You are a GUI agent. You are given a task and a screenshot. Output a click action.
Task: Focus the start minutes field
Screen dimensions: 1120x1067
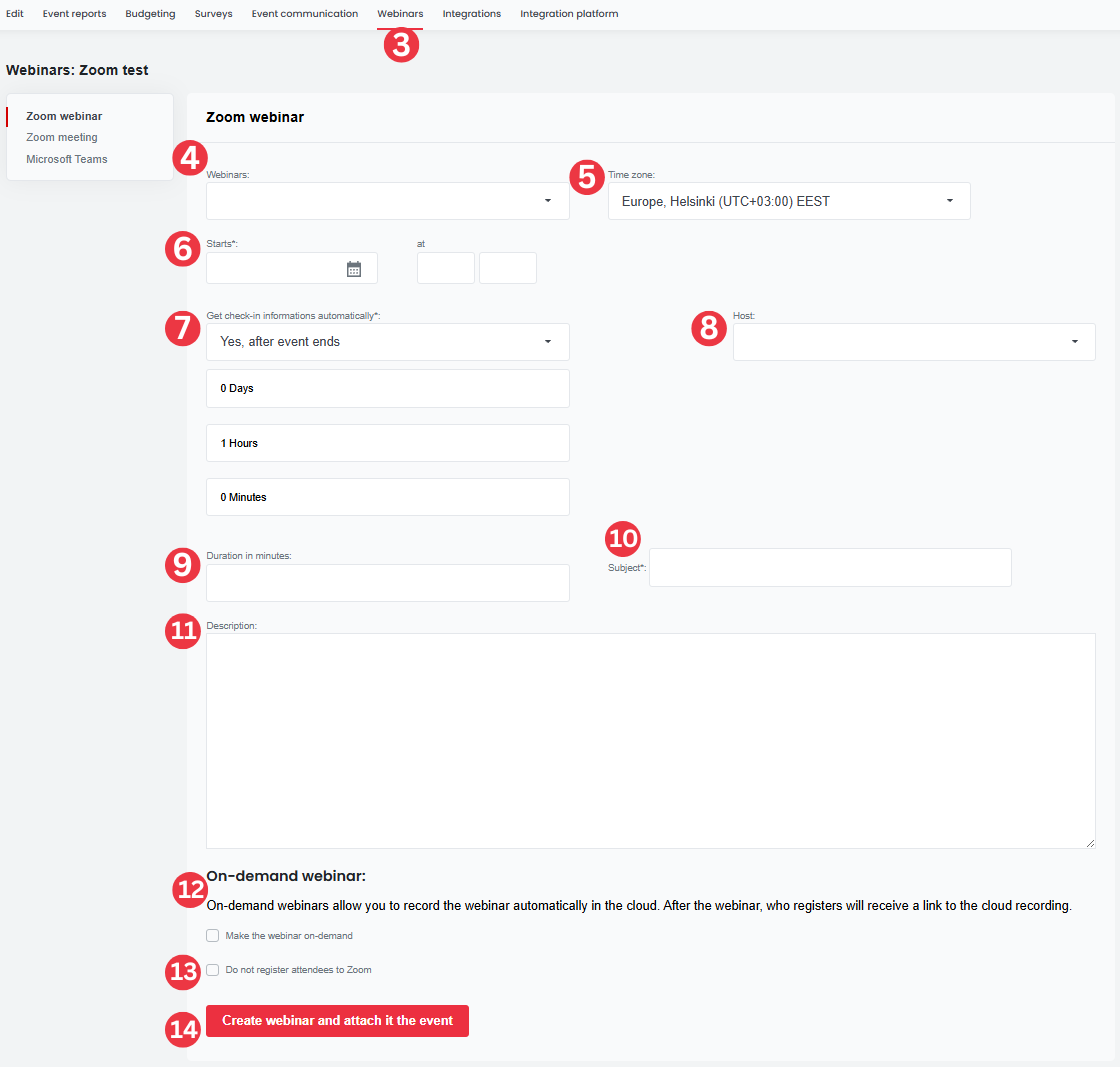click(508, 268)
